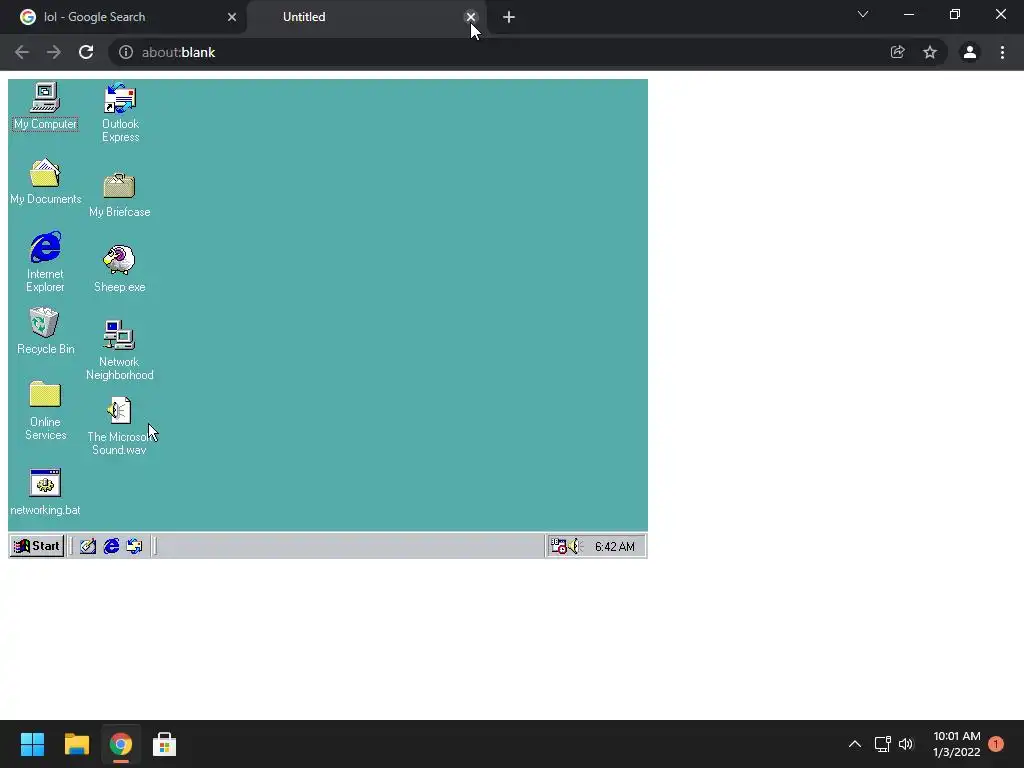This screenshot has width=1024, height=768.
Task: Click Show Desktop quick launch icon
Action: [x=88, y=546]
